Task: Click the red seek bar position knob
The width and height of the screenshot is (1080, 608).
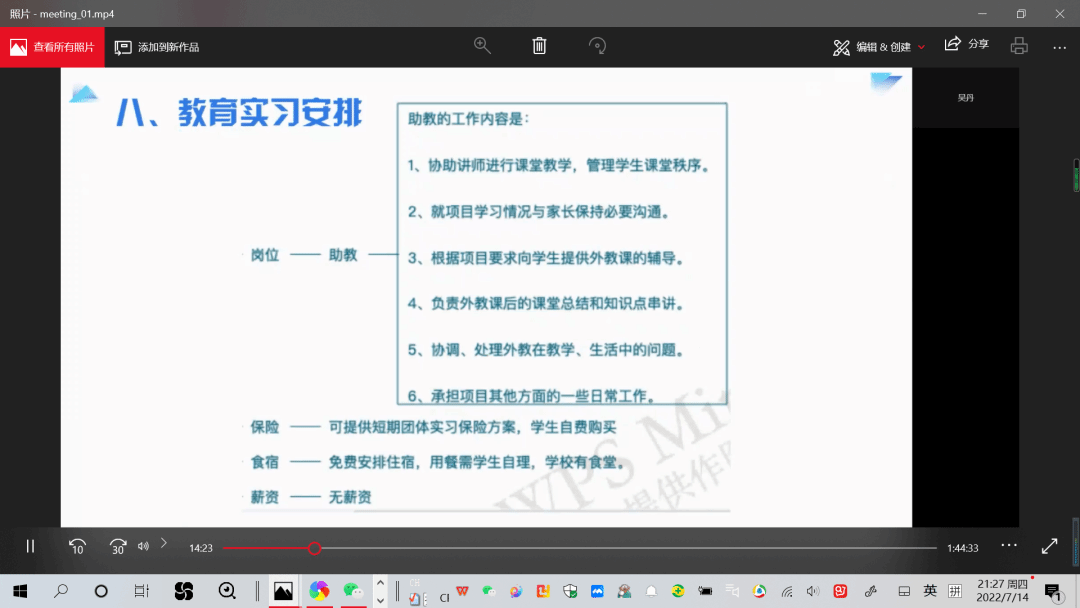Action: pos(314,548)
